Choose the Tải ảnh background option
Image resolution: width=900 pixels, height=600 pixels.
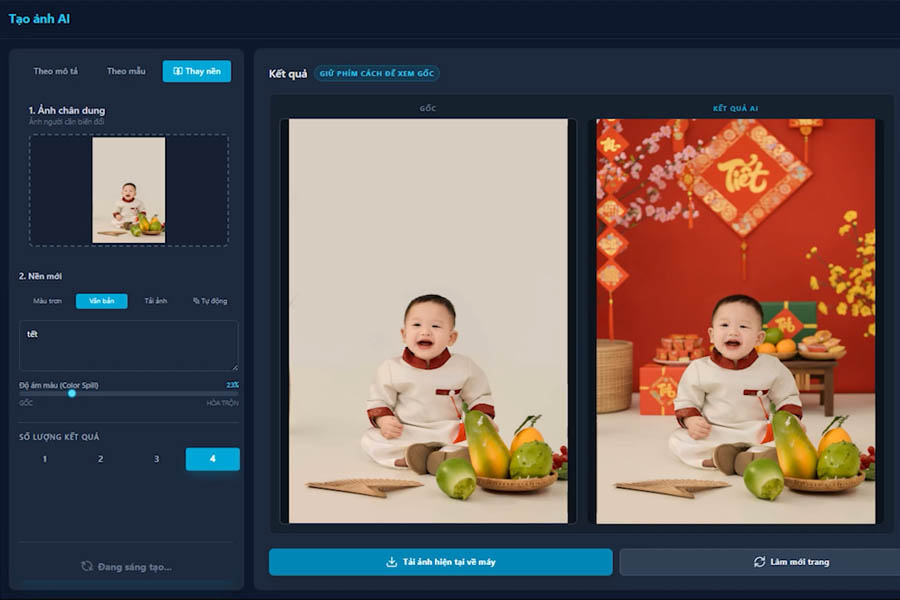tap(155, 301)
